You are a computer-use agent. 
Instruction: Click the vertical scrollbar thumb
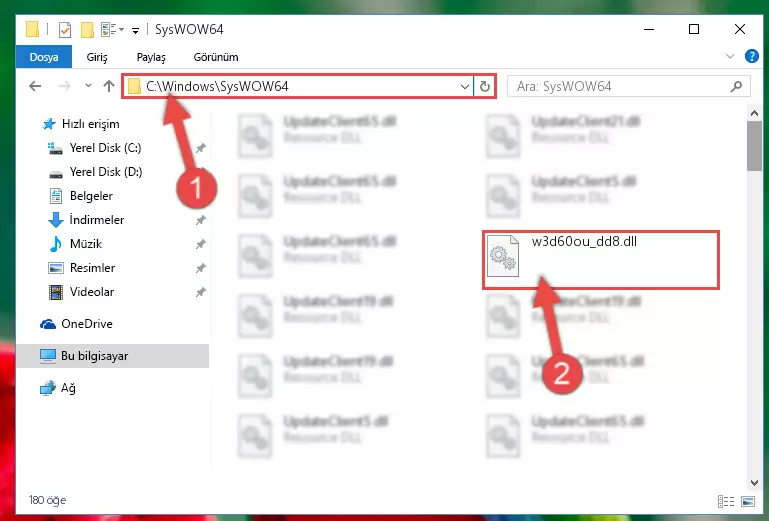point(754,146)
